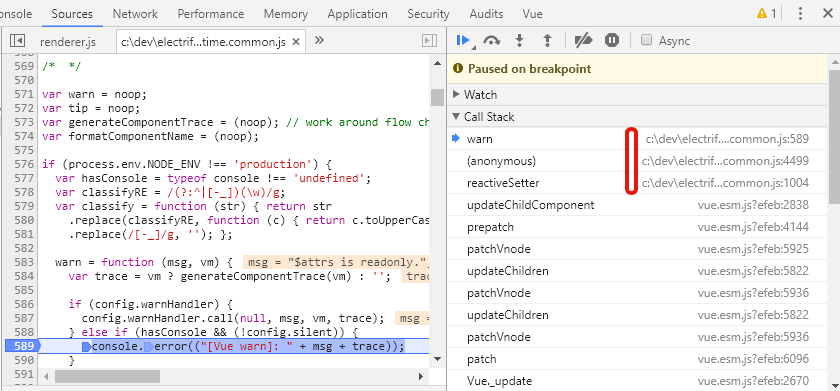The image size is (840, 391).
Task: Step over next function call
Action: [x=491, y=41]
